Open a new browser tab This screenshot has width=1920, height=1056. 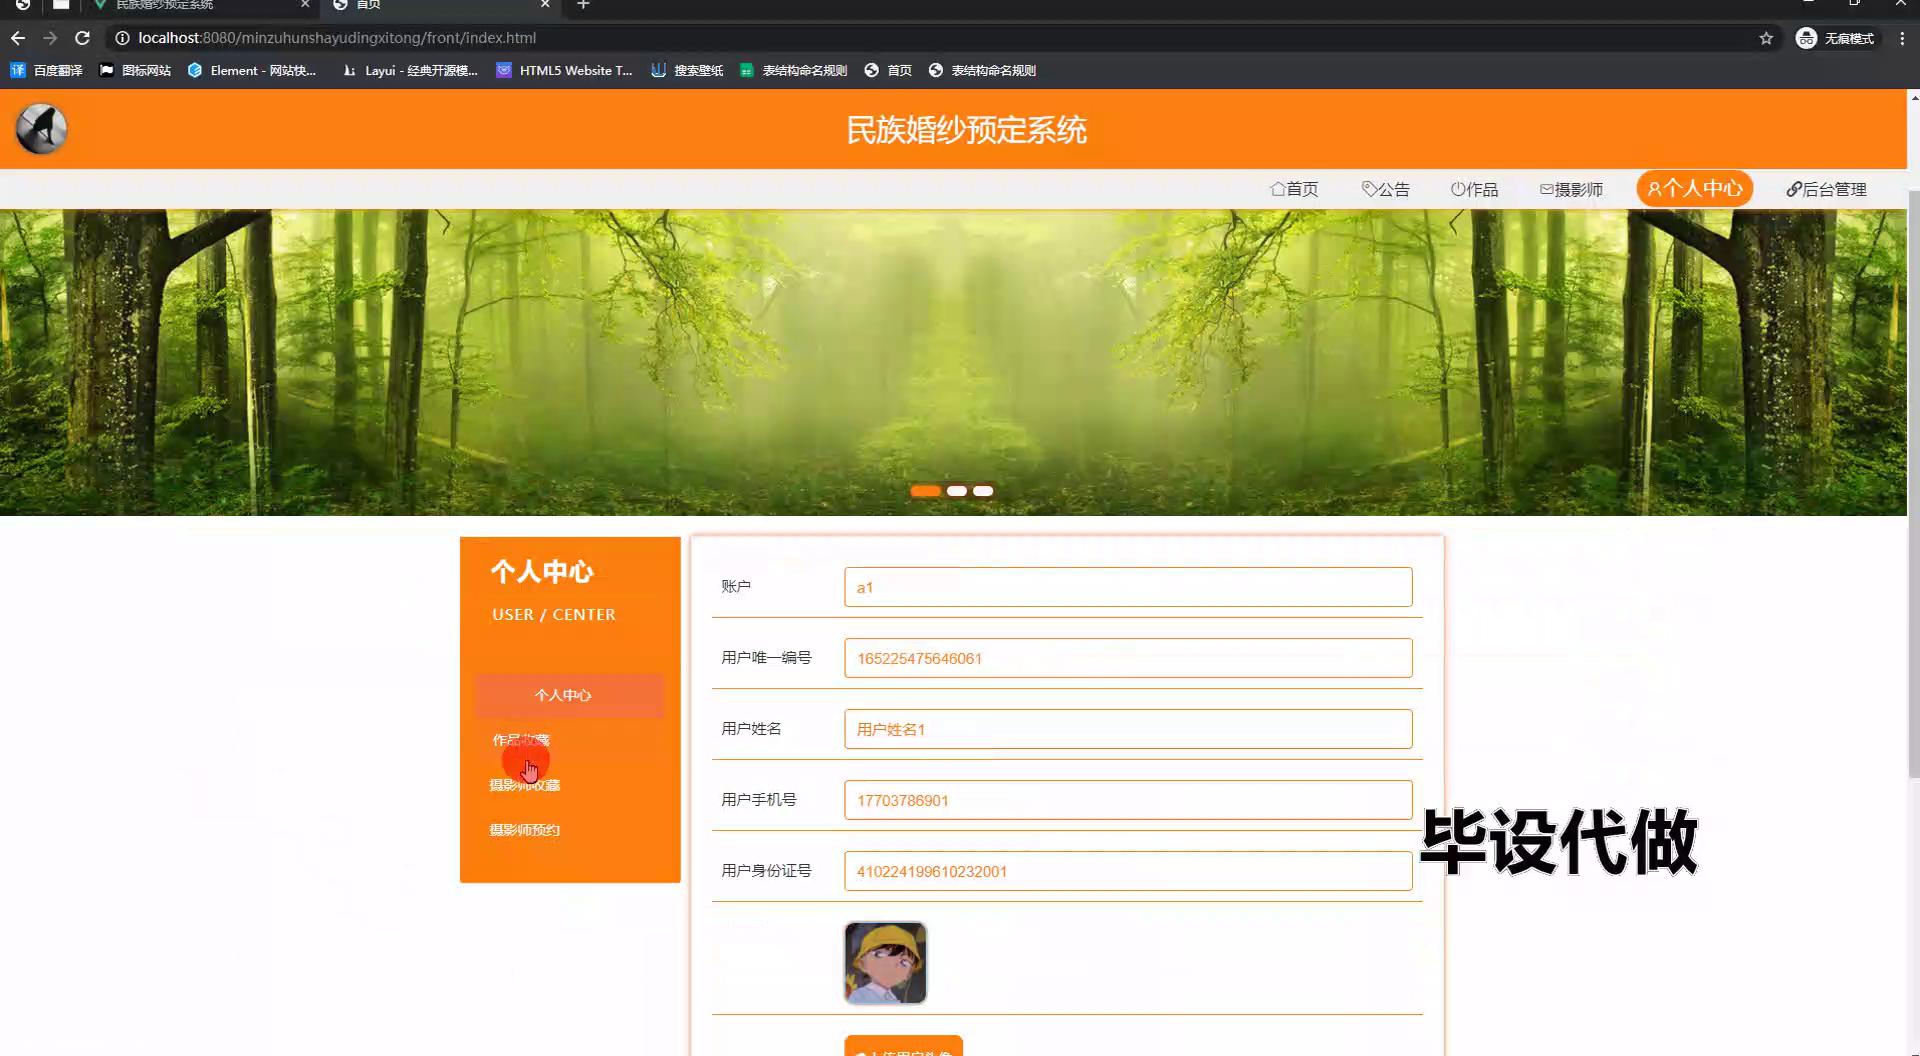583,5
